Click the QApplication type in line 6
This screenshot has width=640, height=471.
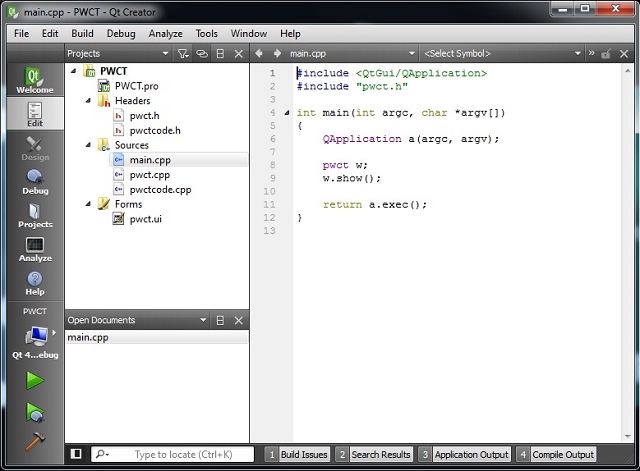(x=362, y=139)
